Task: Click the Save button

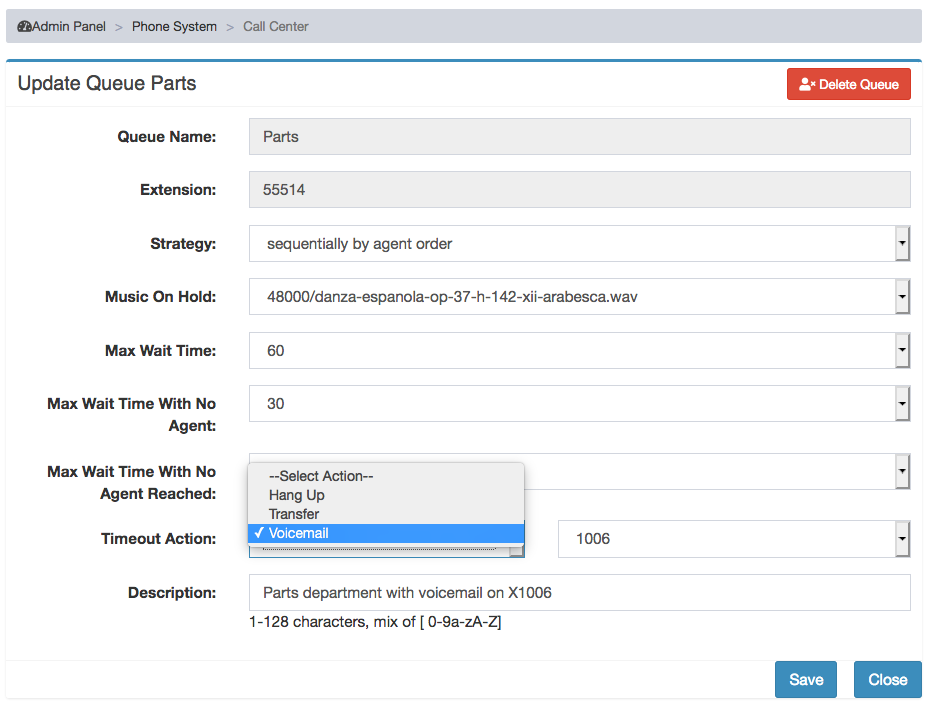Action: click(x=806, y=680)
